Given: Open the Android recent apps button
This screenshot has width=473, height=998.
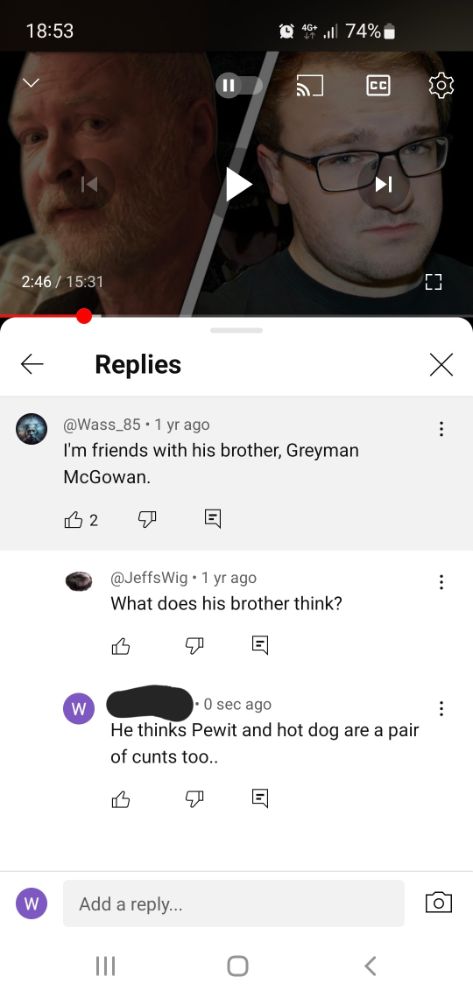Looking at the screenshot, I should [105, 966].
